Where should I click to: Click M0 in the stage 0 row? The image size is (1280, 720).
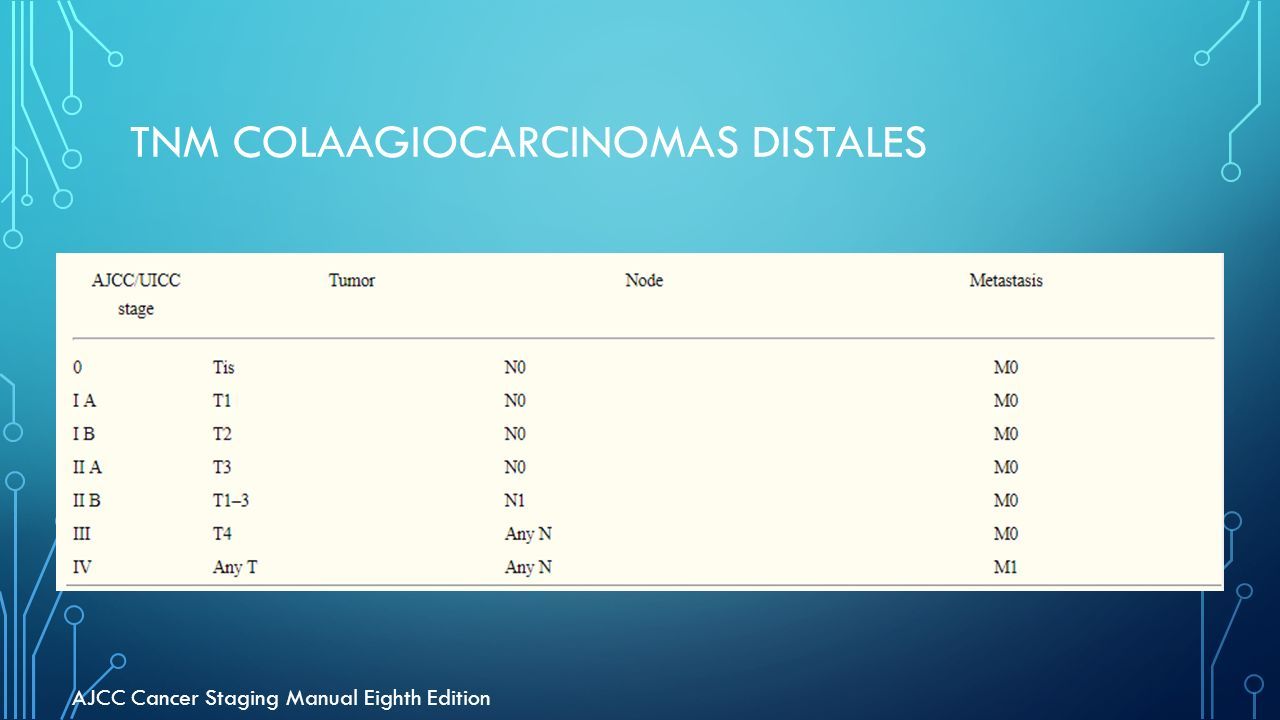click(x=1005, y=367)
